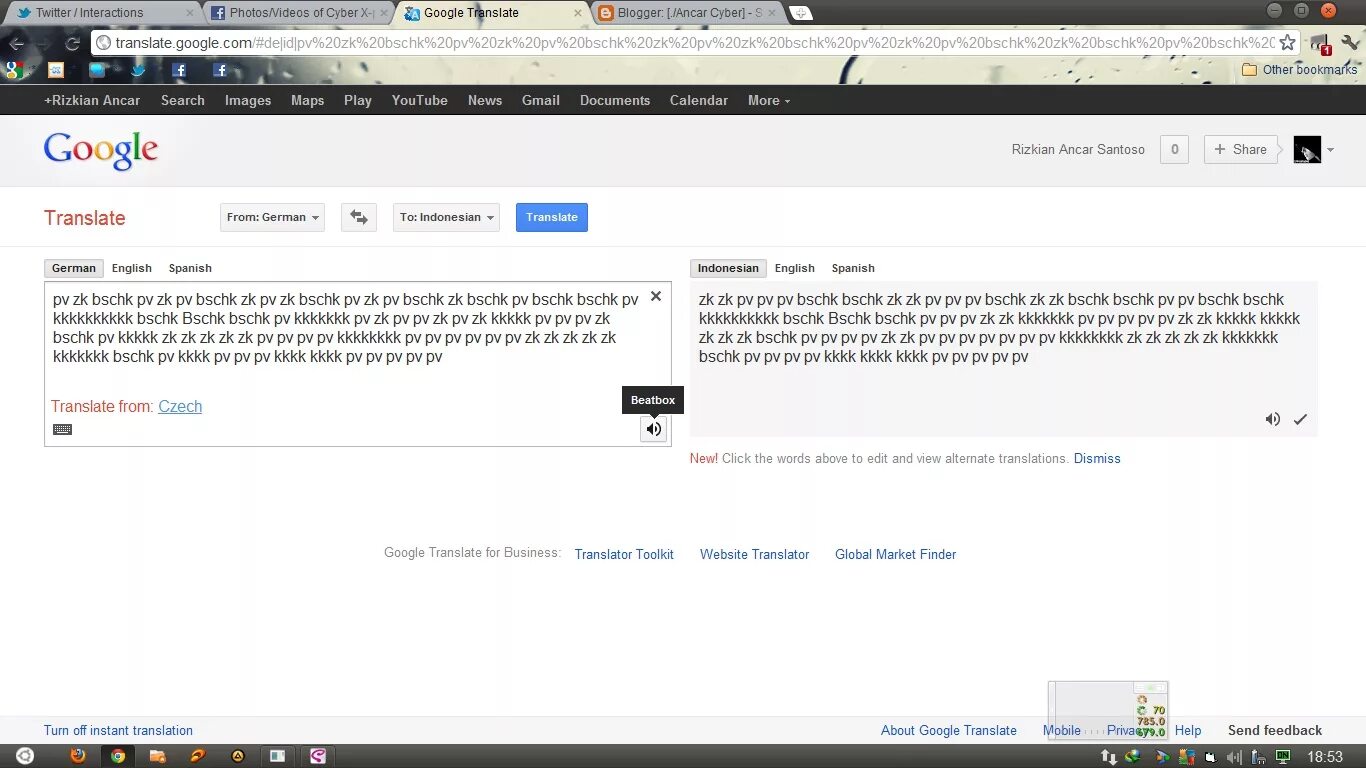1366x768 pixels.
Task: Open +Rizkian Ancar profile link
Action: pyautogui.click(x=92, y=100)
